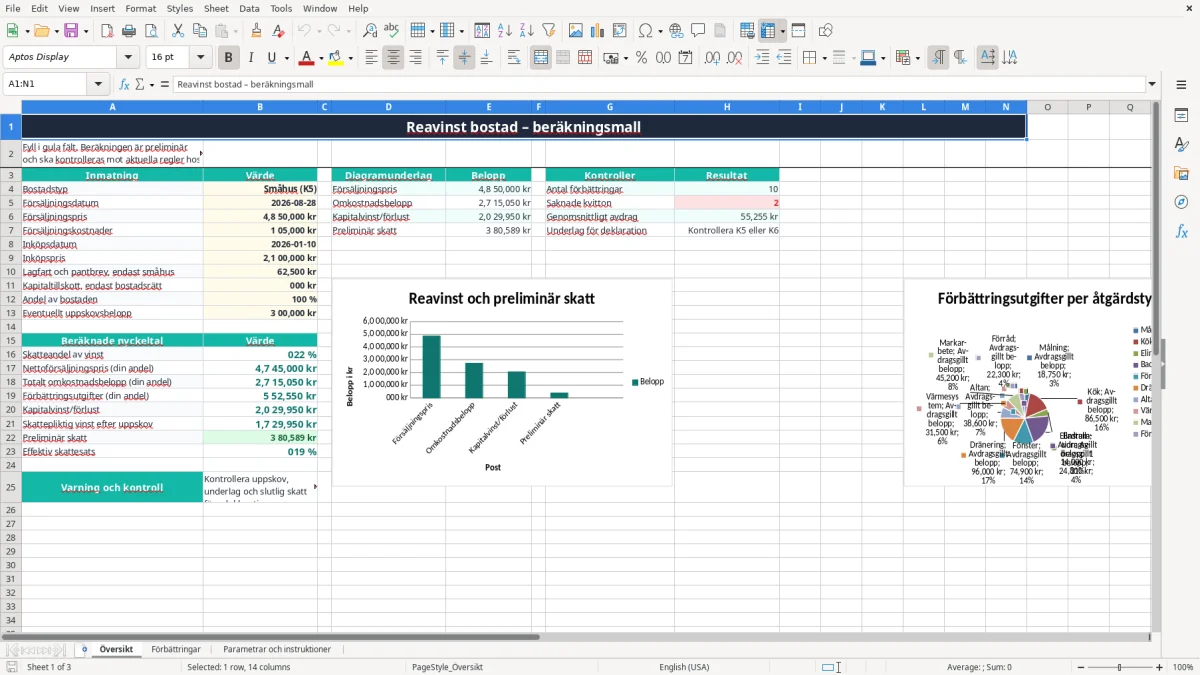1200x675 pixels.
Task: Print the document with the printer icon
Action: [x=129, y=31]
